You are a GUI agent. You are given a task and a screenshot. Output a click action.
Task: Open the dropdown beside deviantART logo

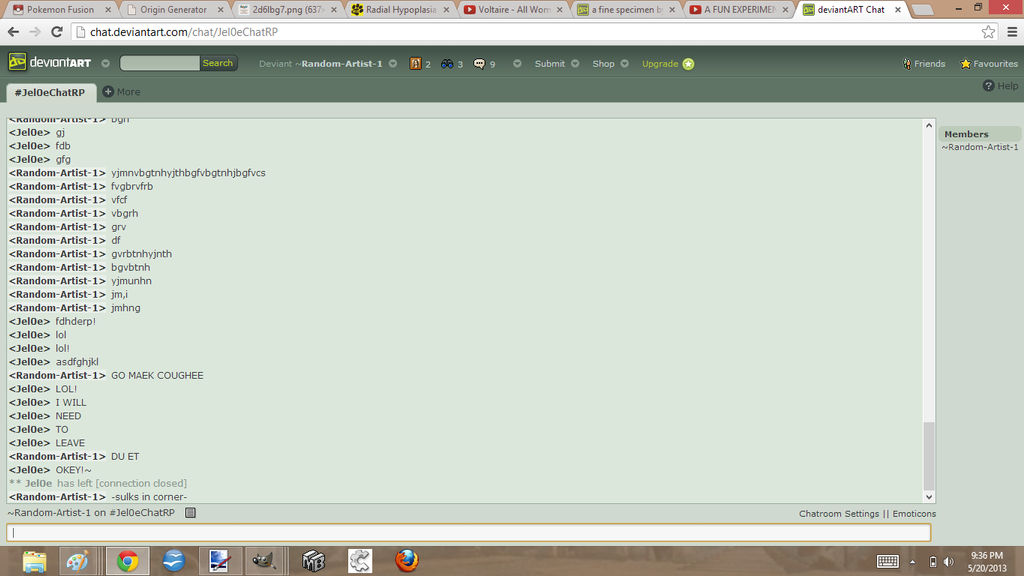click(105, 63)
